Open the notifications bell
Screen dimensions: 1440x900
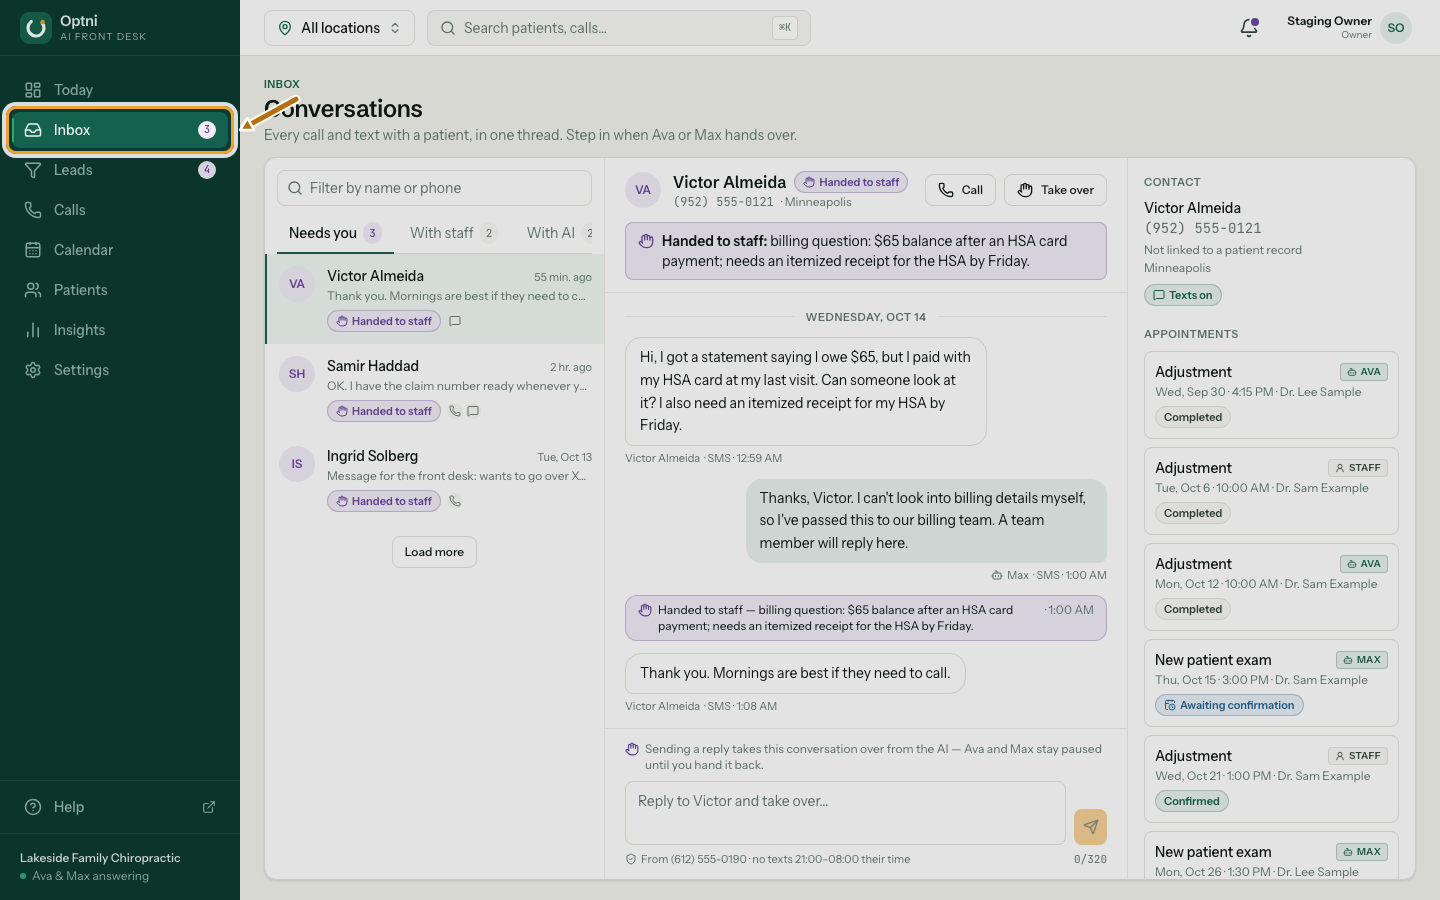[x=1249, y=28]
